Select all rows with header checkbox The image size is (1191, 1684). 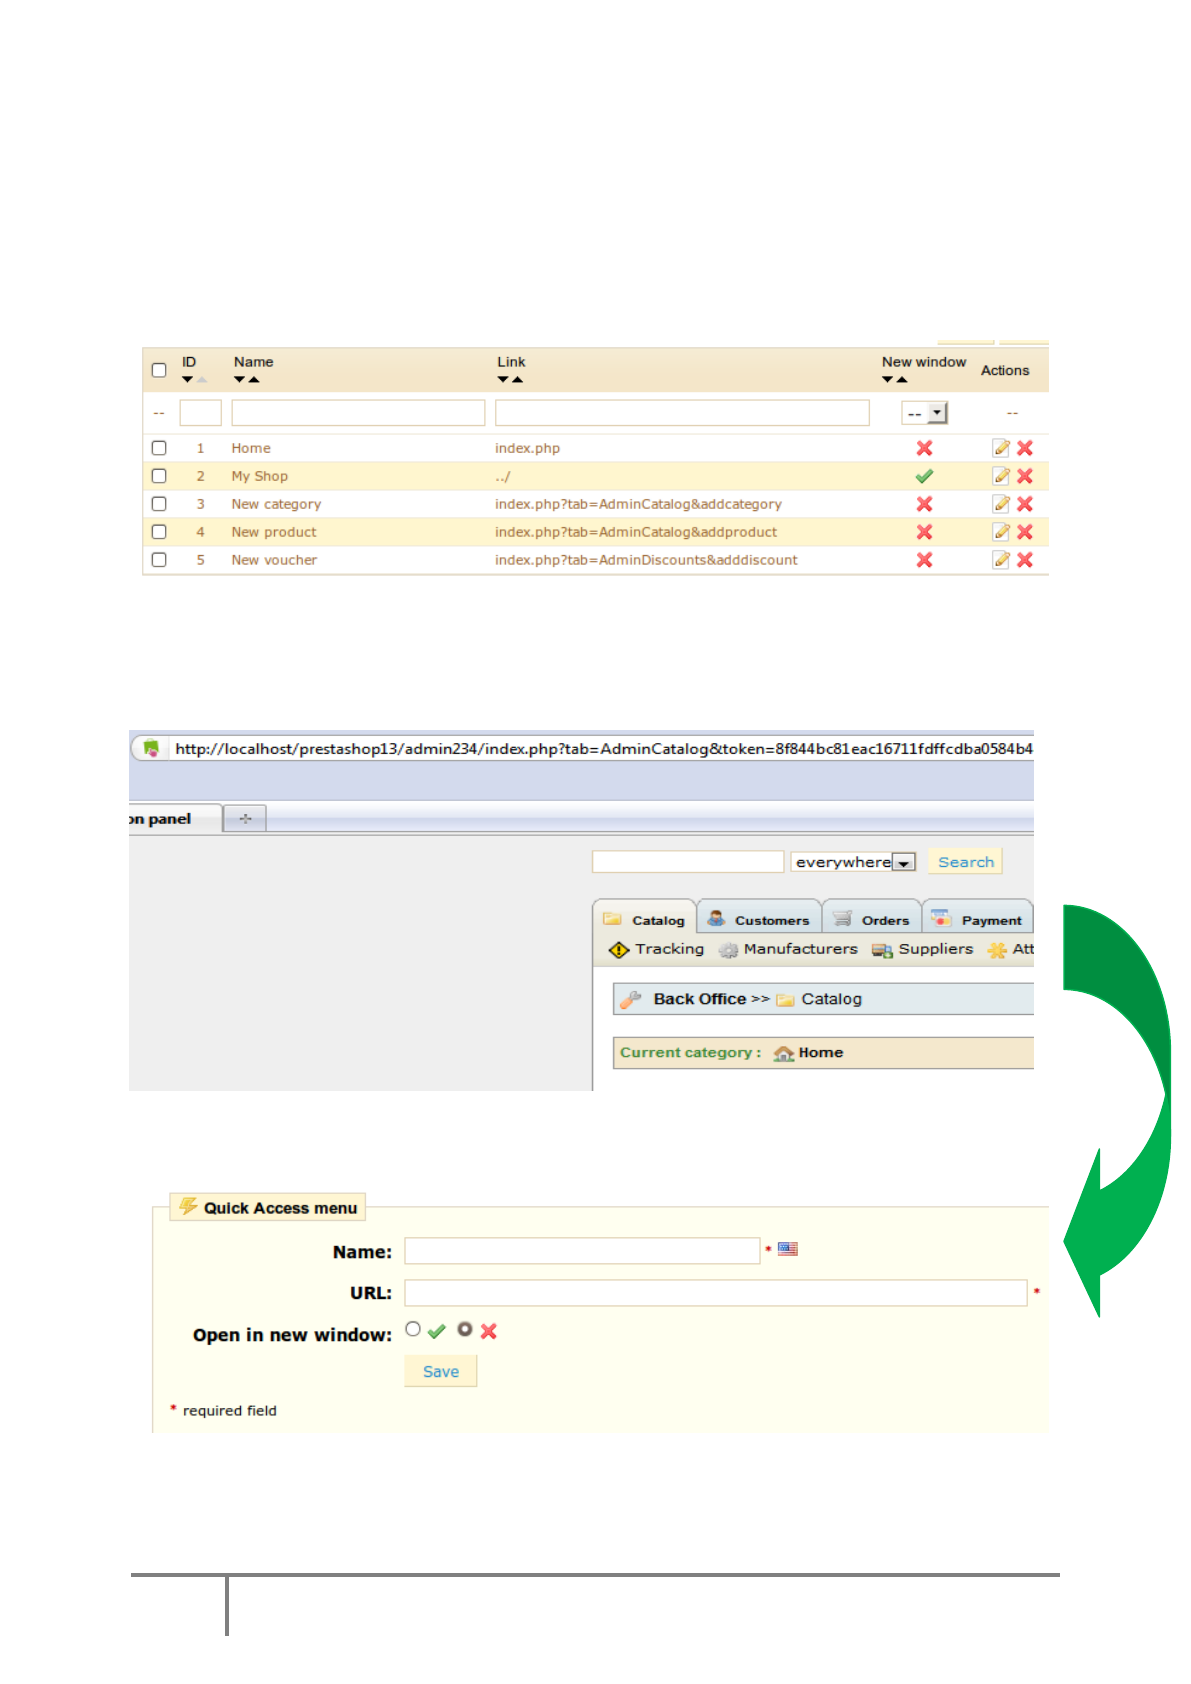pyautogui.click(x=159, y=370)
